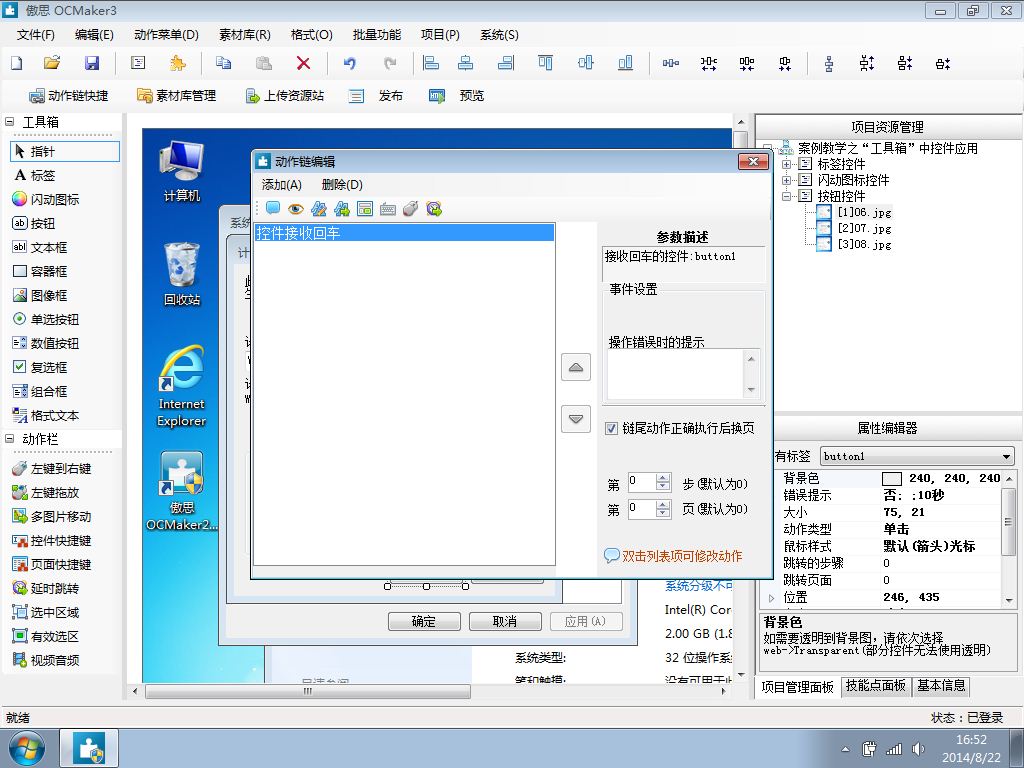Click 上传资源站 upload button
This screenshot has width=1024, height=768.
[x=284, y=96]
